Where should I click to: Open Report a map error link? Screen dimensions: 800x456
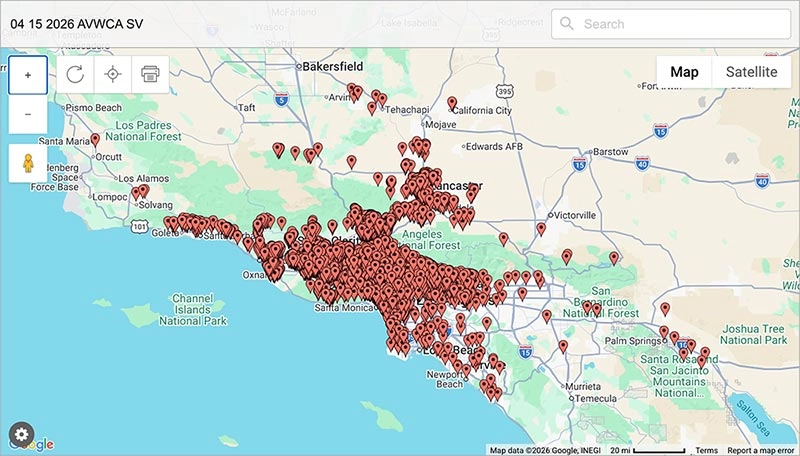coord(760,450)
